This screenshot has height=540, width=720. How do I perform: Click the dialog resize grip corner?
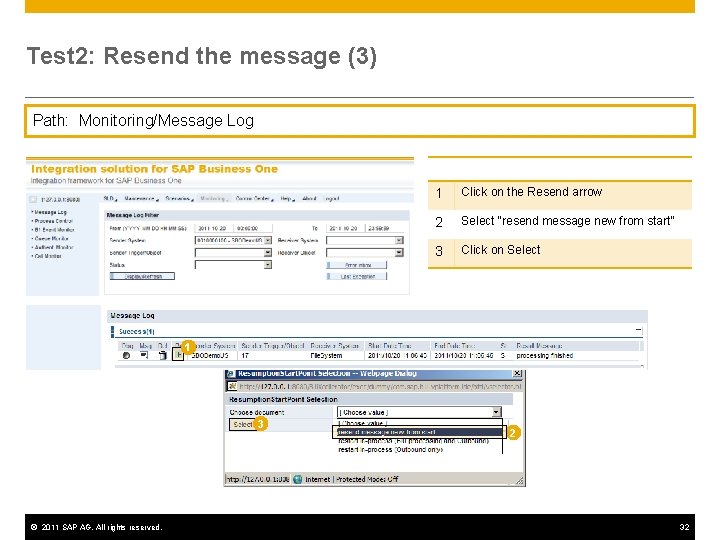pos(519,481)
